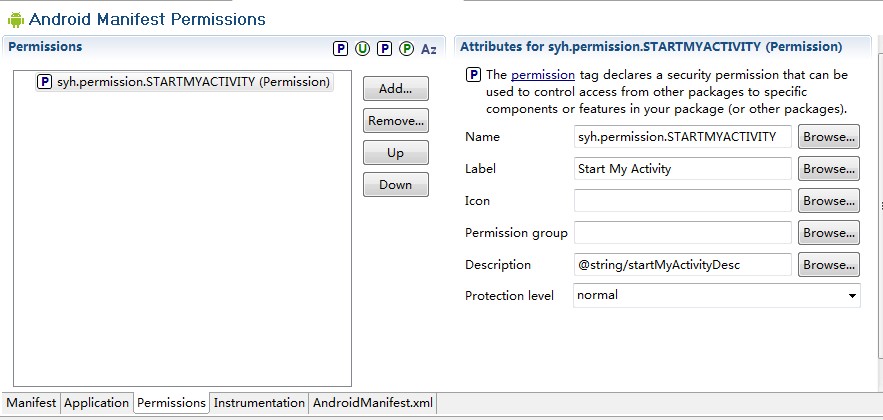Open the Protection level dropdown
The height and width of the screenshot is (420, 883).
(852, 296)
